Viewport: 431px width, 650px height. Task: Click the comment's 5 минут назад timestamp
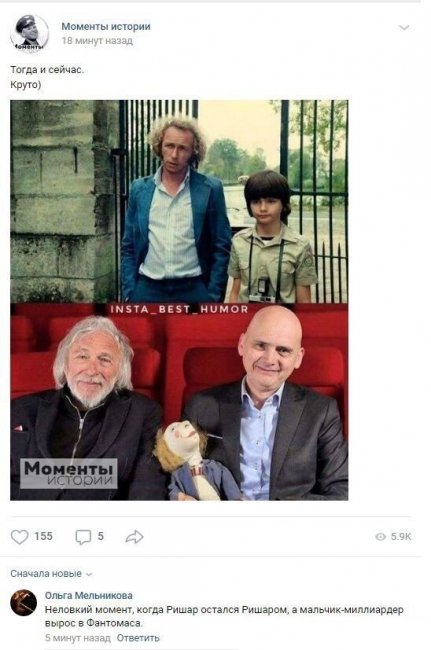click(x=77, y=638)
